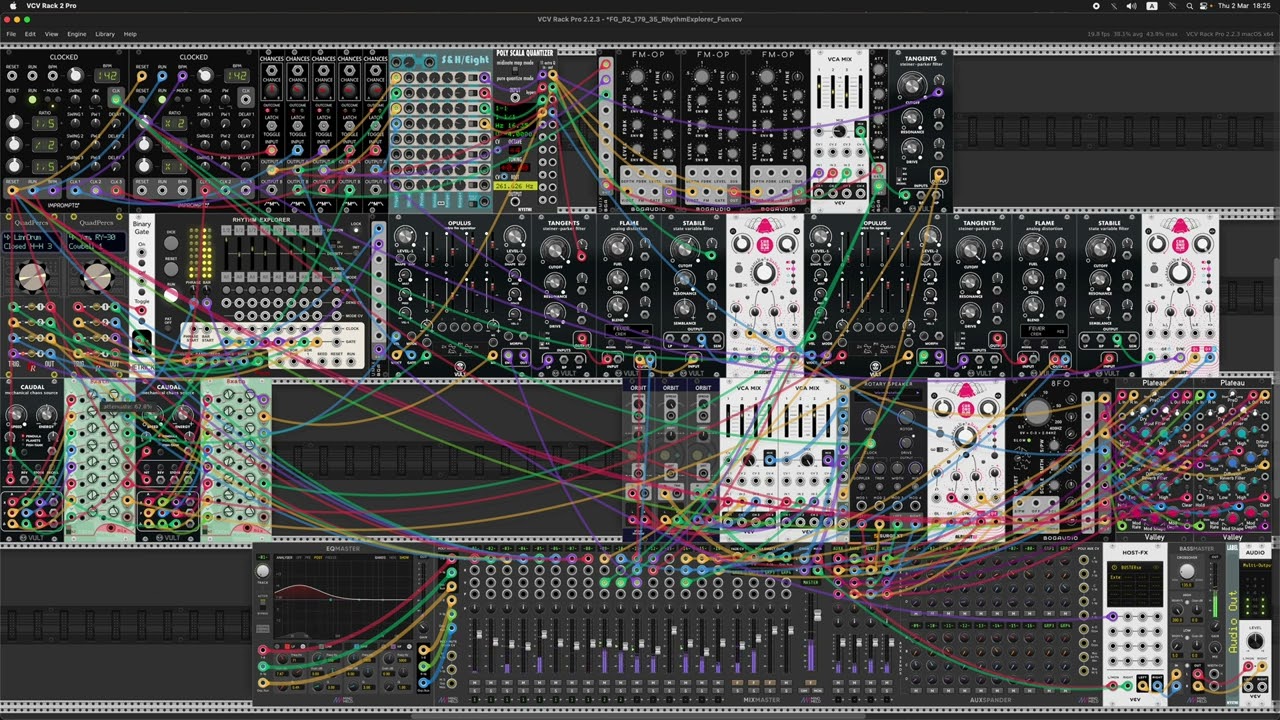
Task: Open Multi-Output device selector on Audio module
Action: [x=1256, y=565]
